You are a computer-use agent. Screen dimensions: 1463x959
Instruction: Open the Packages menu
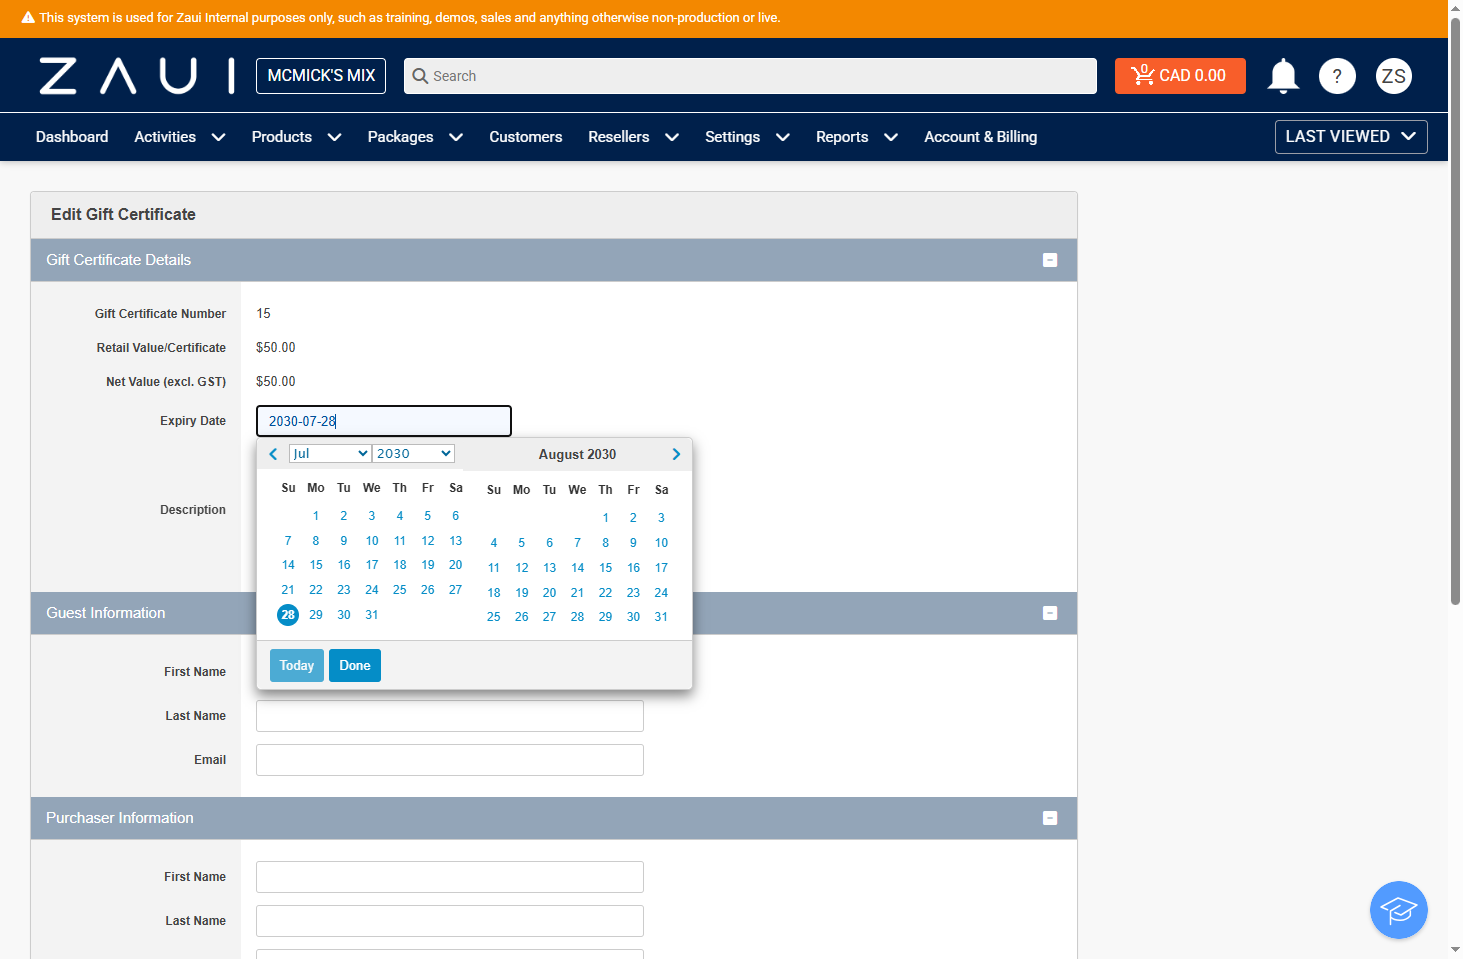415,137
